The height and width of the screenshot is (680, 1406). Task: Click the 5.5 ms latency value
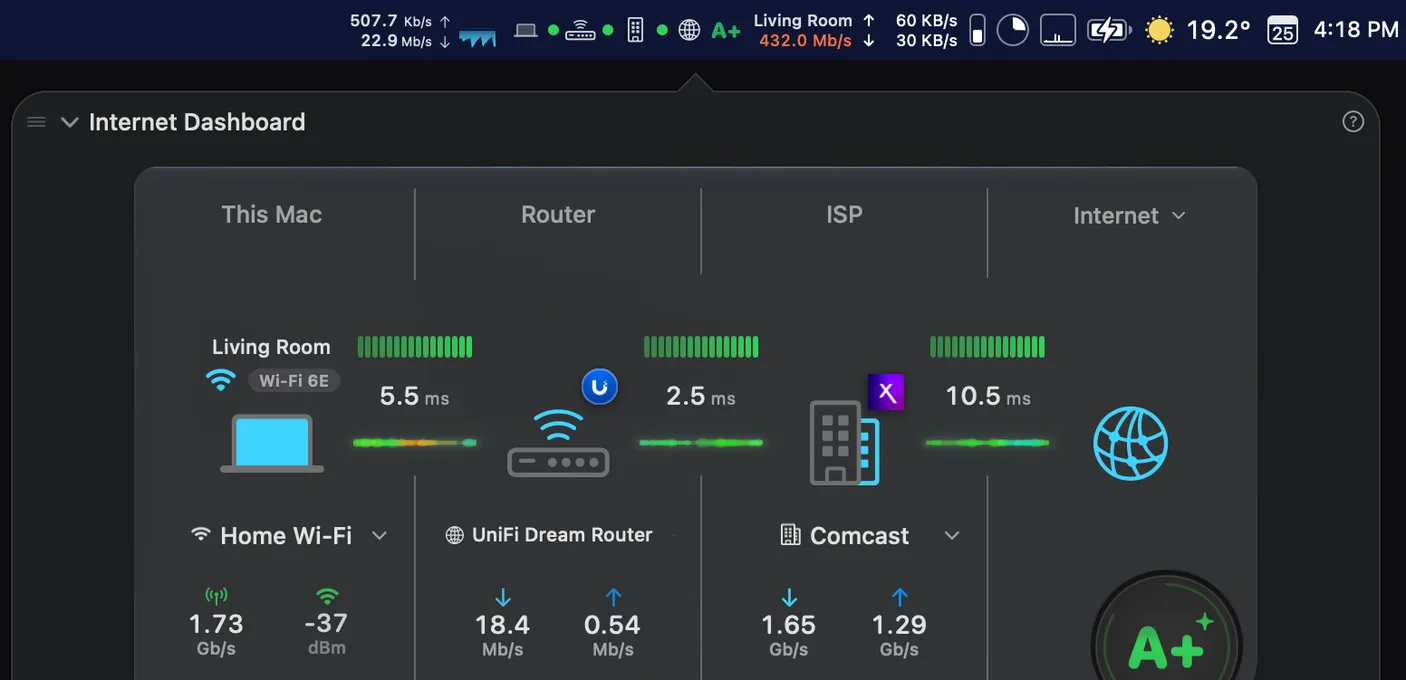(x=414, y=397)
